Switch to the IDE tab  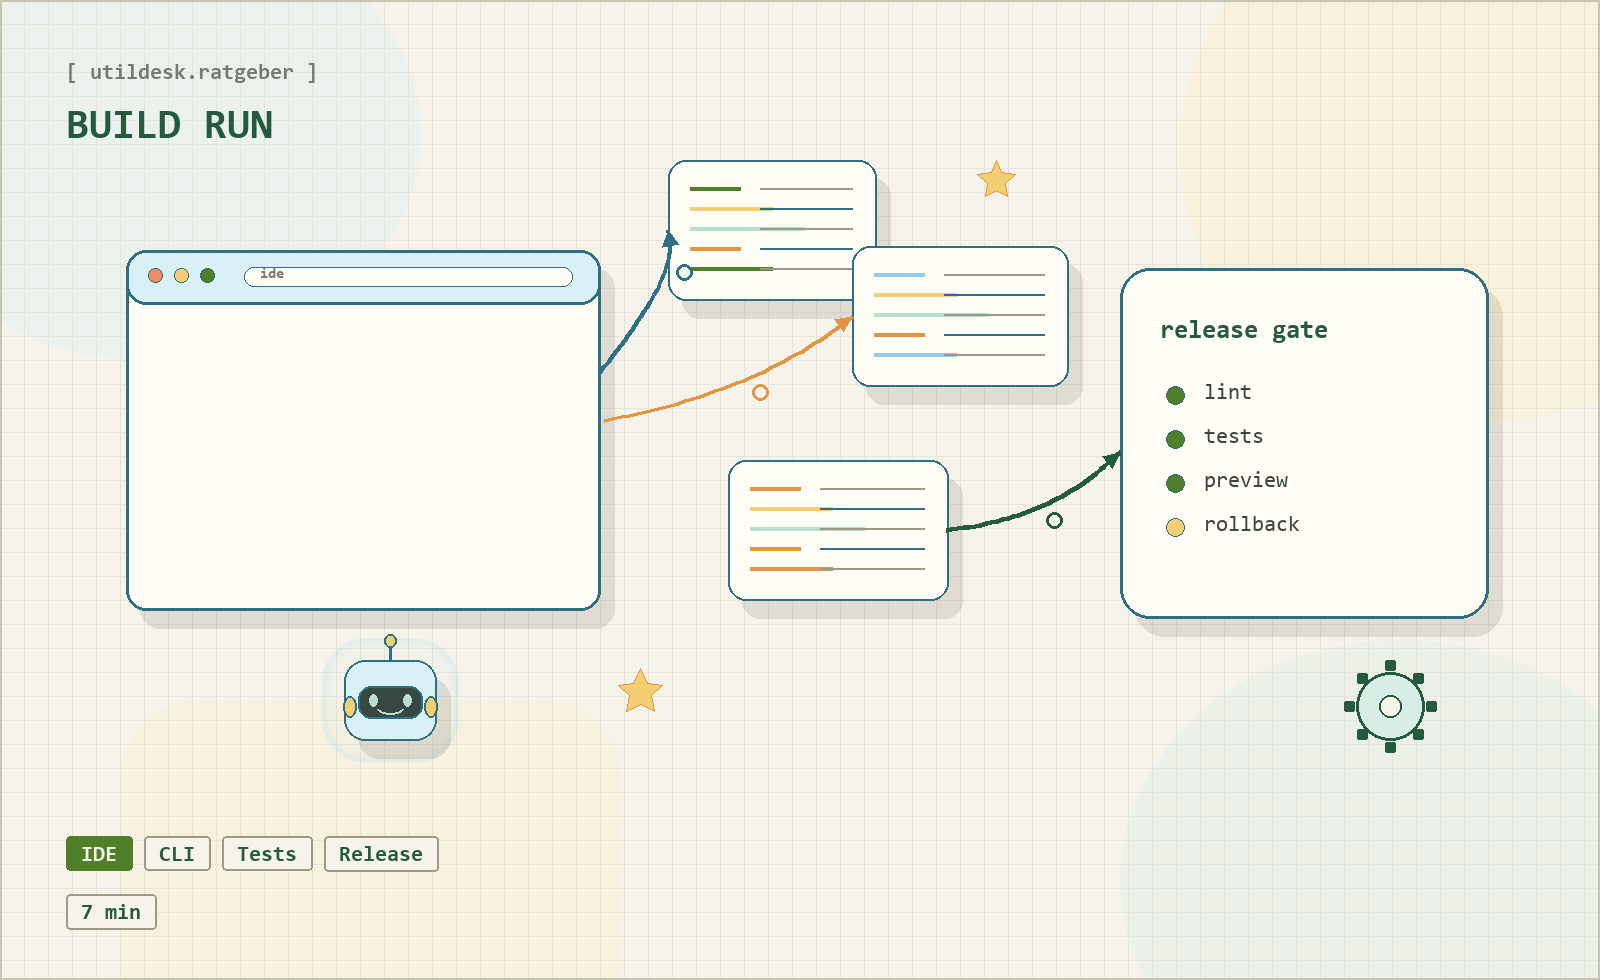(98, 854)
